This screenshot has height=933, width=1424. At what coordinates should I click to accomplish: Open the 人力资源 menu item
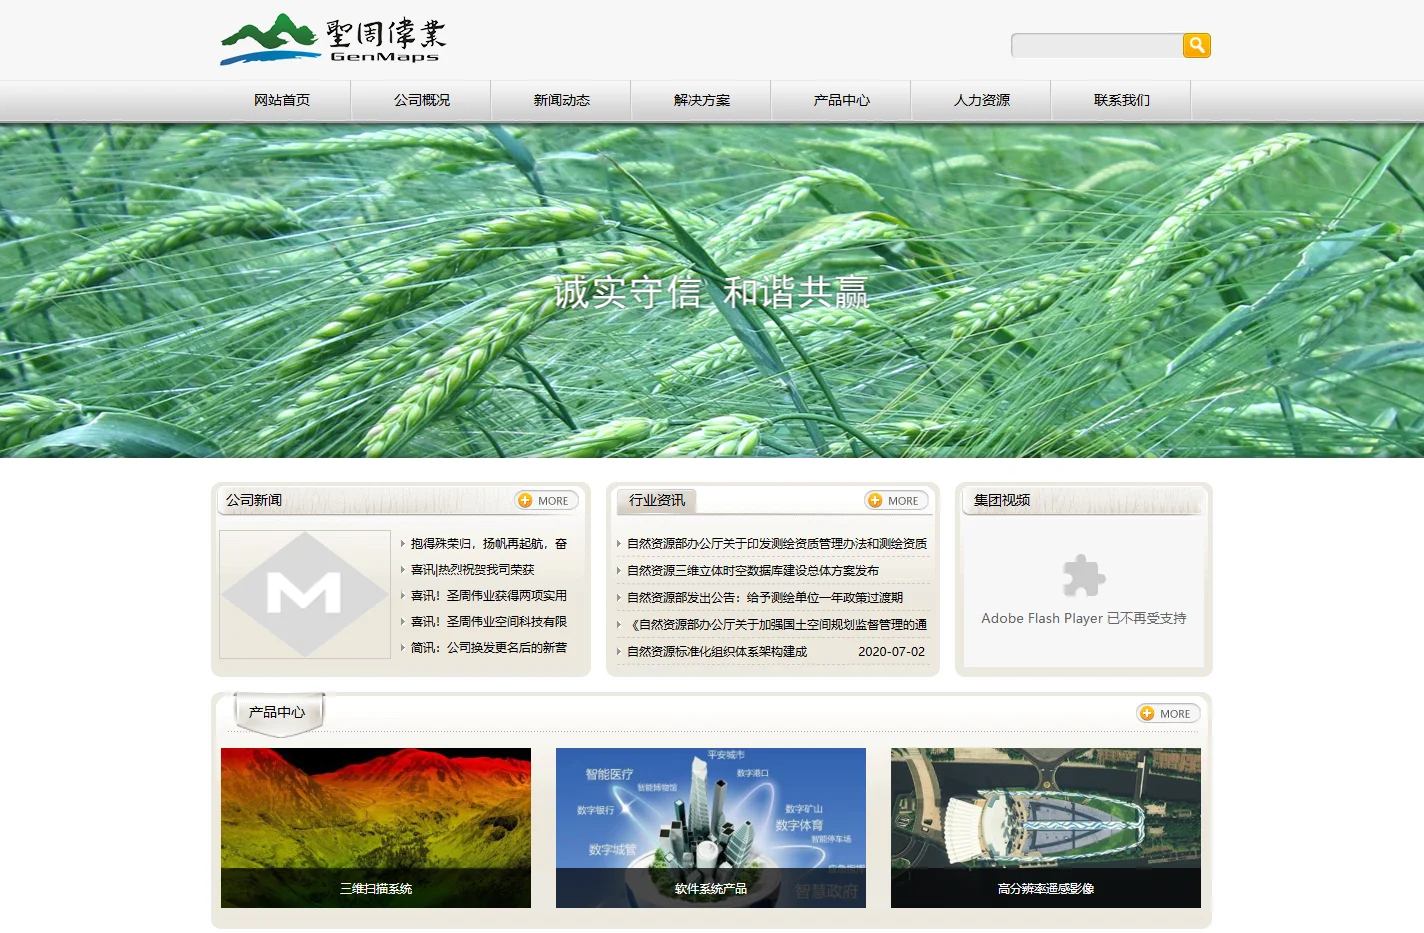tap(982, 100)
